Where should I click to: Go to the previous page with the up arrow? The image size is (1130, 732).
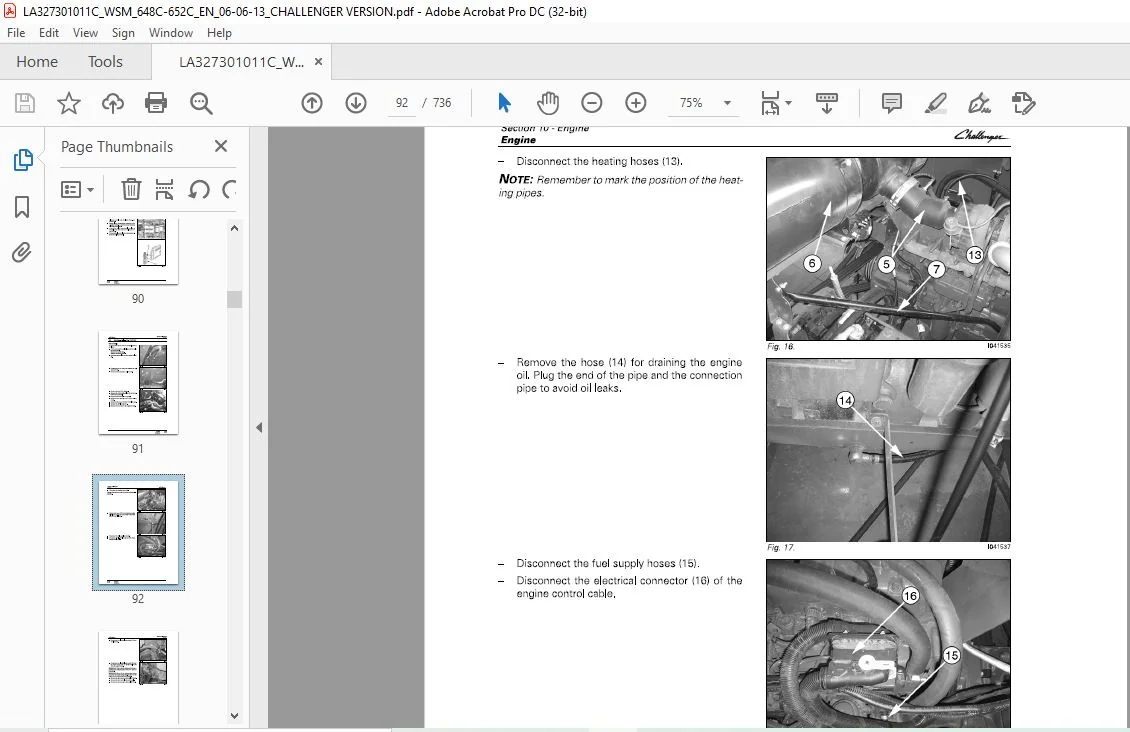click(x=312, y=103)
